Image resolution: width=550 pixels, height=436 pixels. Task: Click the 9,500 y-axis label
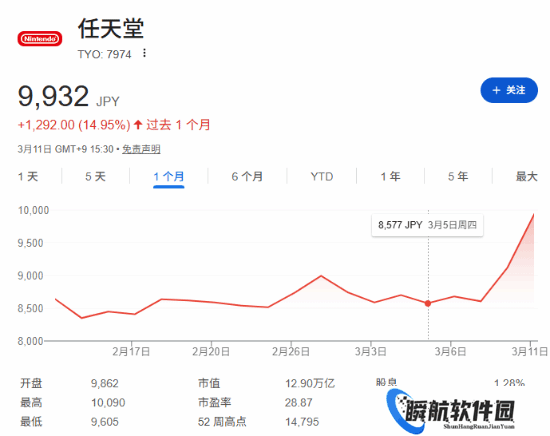[x=31, y=243]
